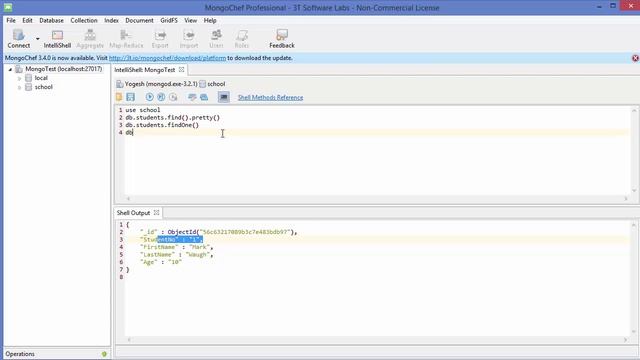Dismiss the update notification bar
640x360 pixels.
pyautogui.click(x=635, y=58)
